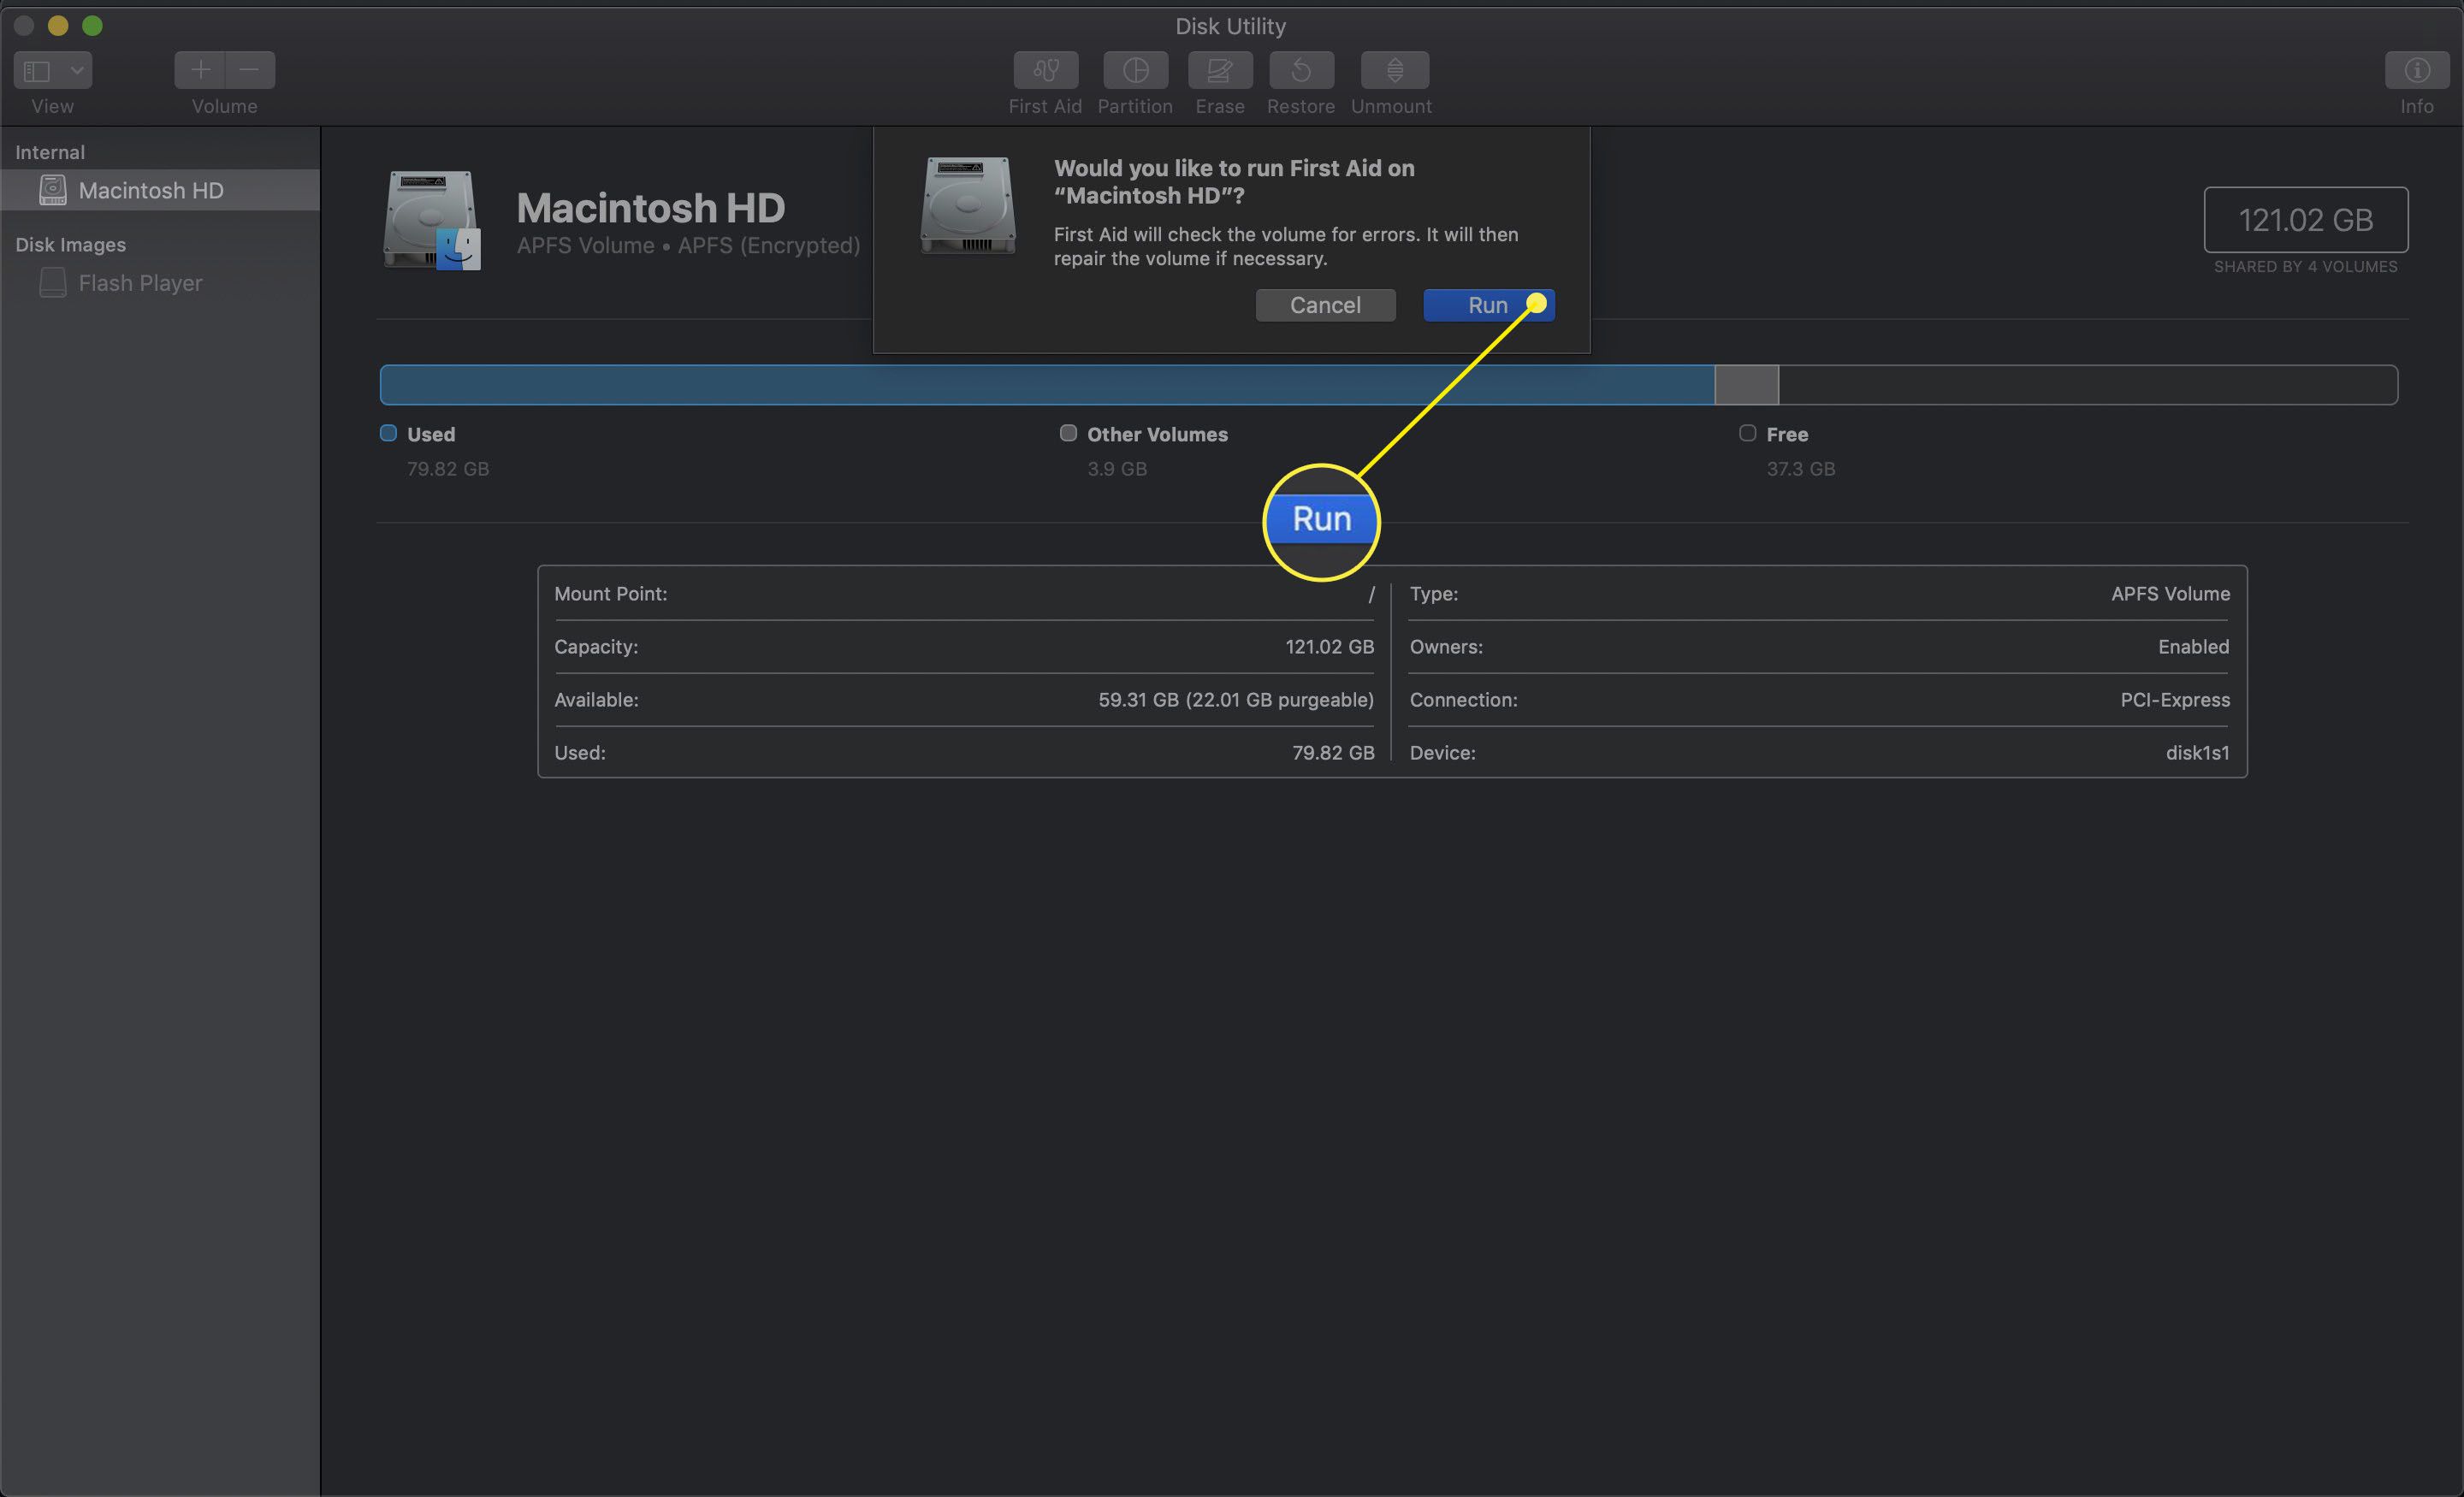Select the Erase toolbar icon
2464x1497 pixels.
(x=1220, y=70)
